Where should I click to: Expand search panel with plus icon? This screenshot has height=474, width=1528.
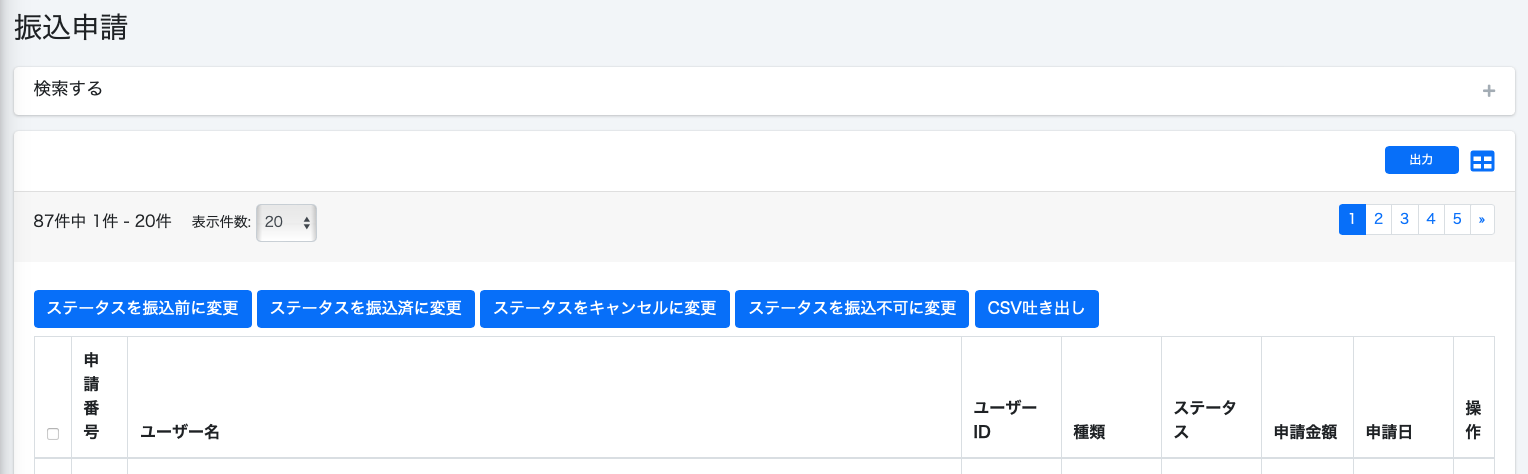[x=1488, y=91]
